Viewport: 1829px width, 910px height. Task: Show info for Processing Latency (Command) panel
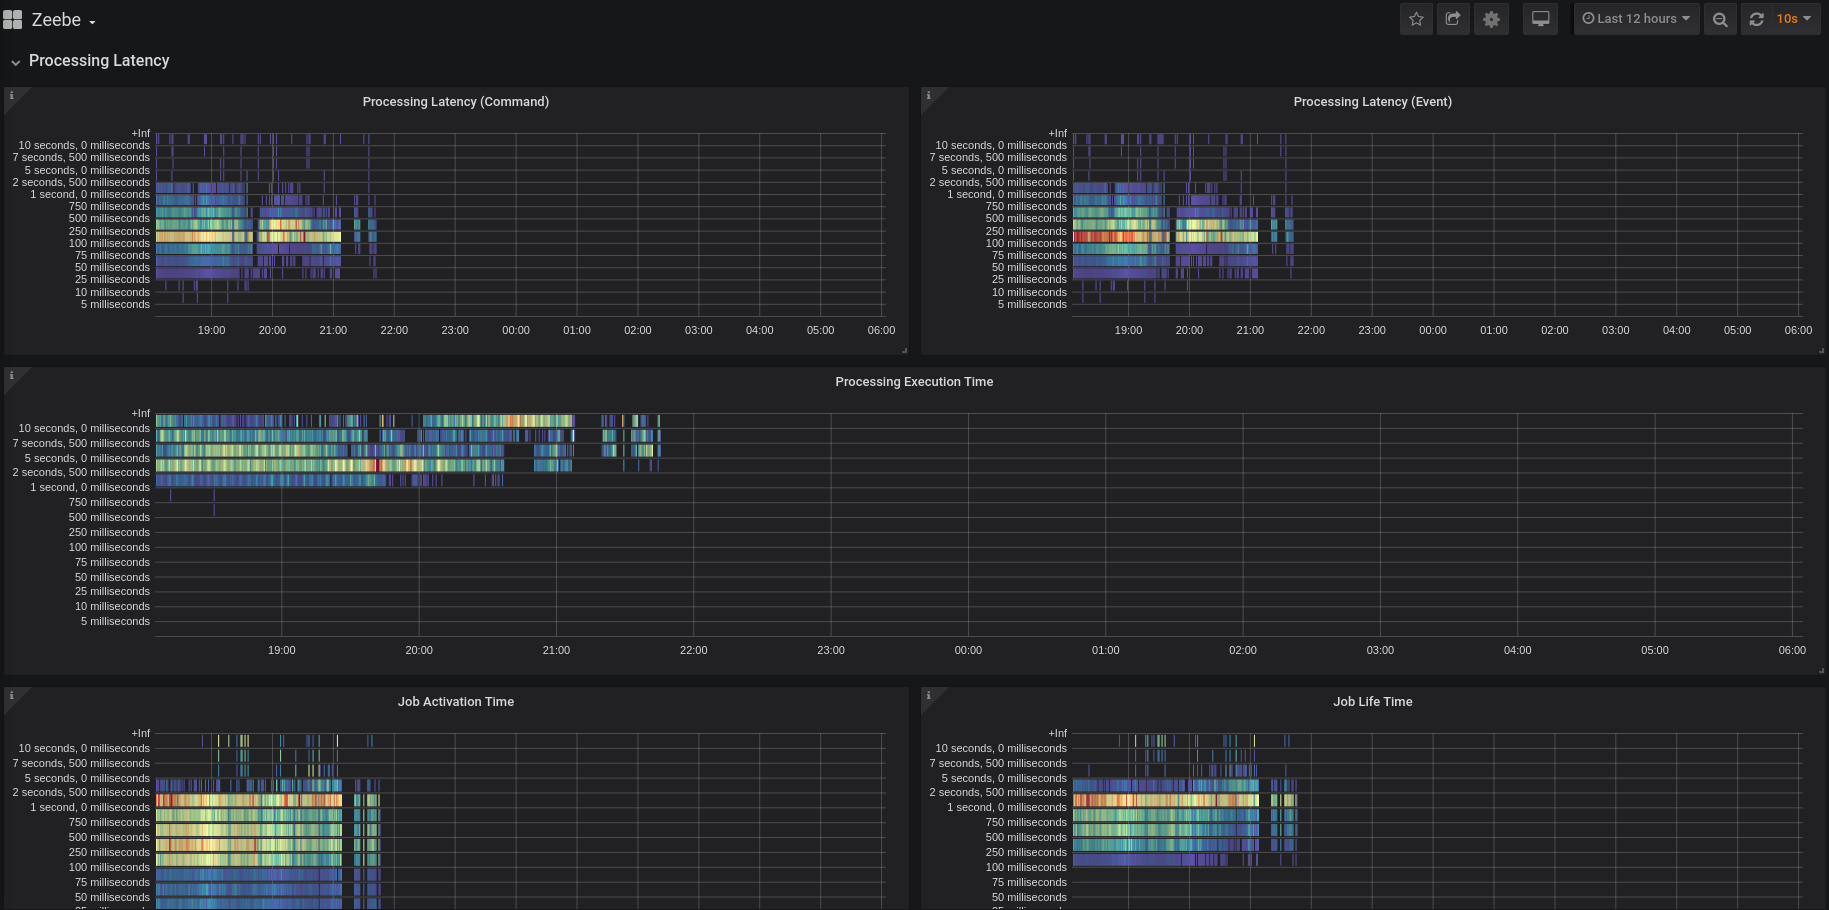12,95
